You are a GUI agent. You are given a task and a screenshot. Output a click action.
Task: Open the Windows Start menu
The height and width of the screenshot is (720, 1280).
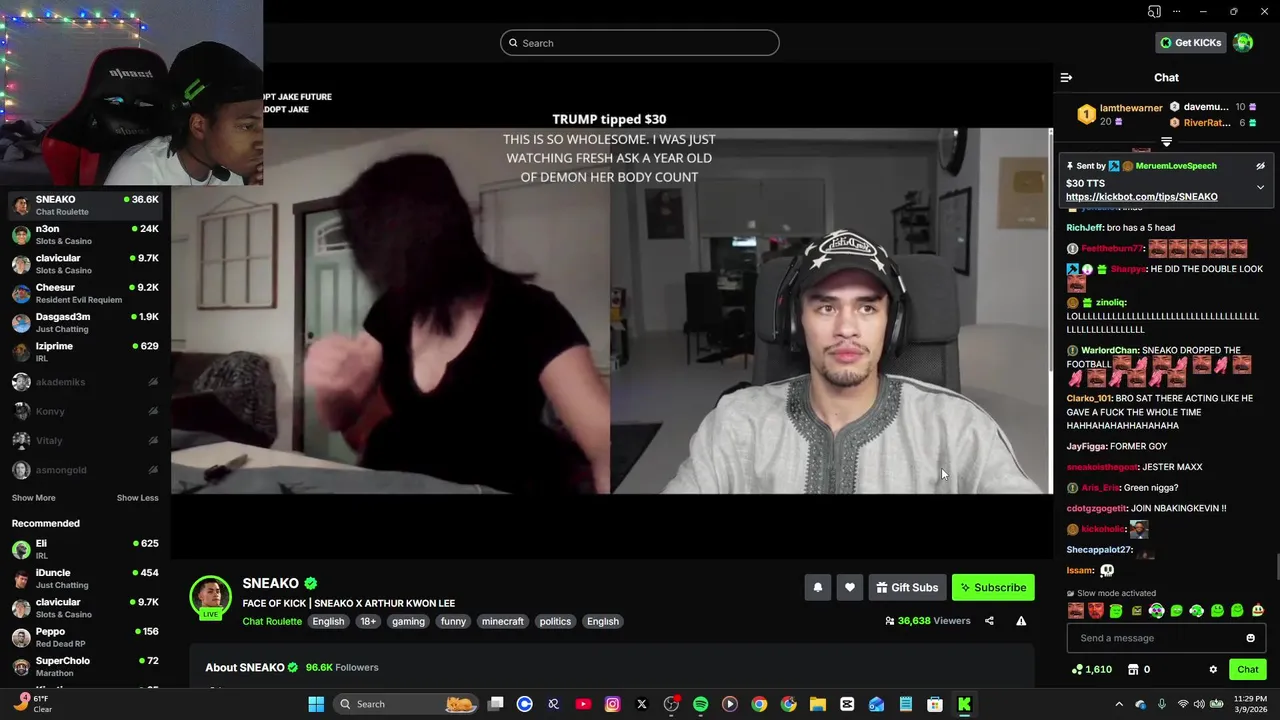pyautogui.click(x=316, y=704)
